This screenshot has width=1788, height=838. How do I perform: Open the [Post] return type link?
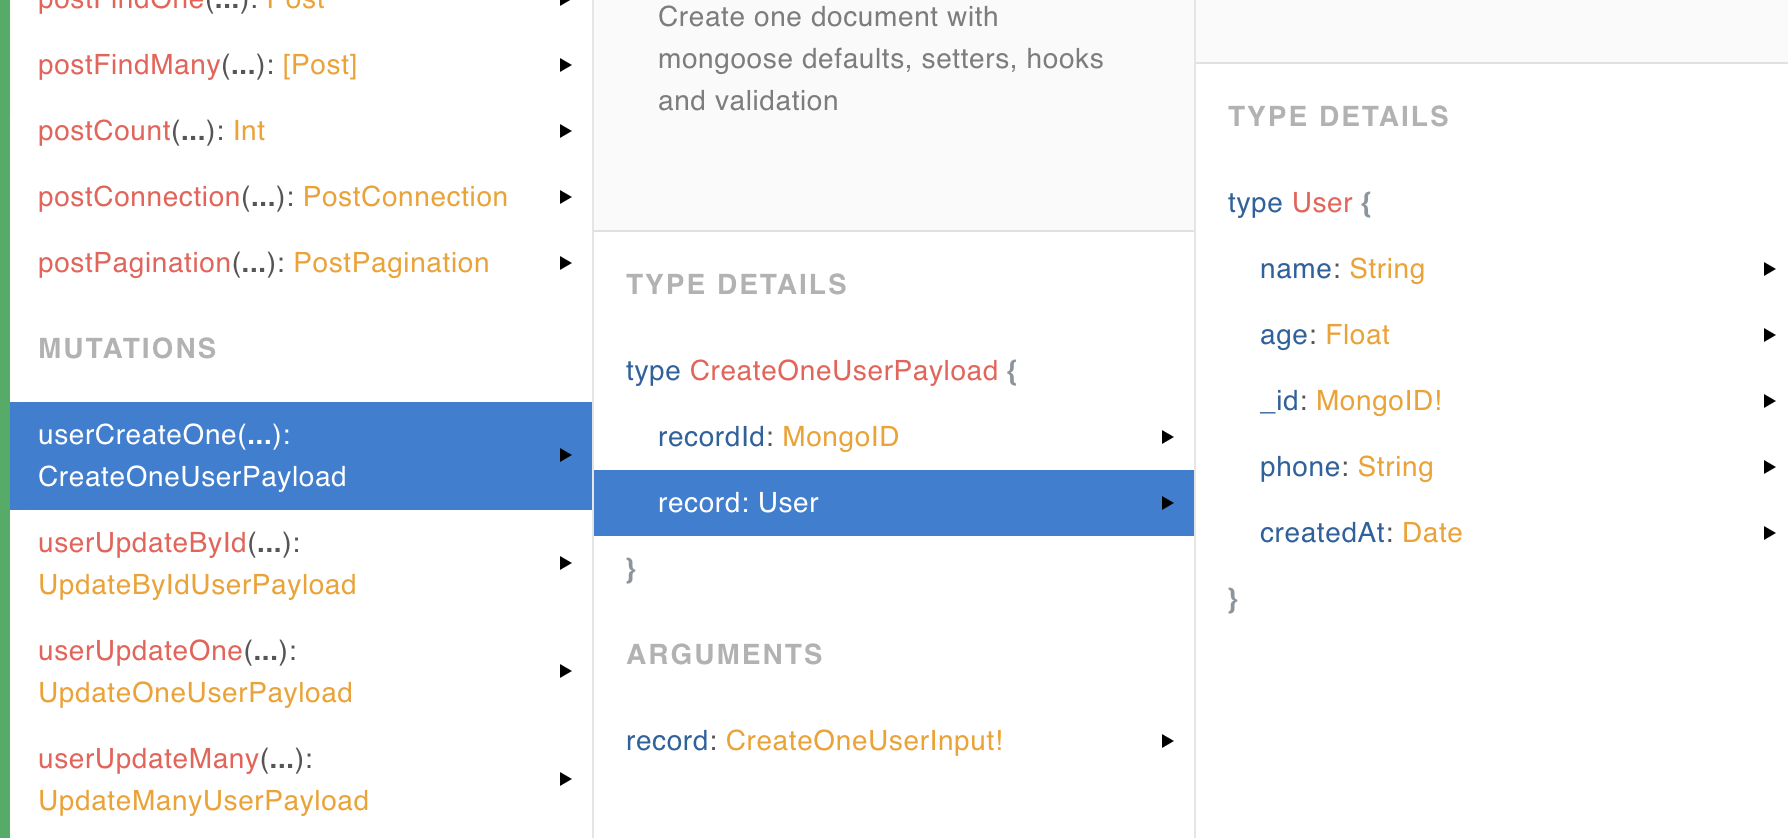(320, 65)
